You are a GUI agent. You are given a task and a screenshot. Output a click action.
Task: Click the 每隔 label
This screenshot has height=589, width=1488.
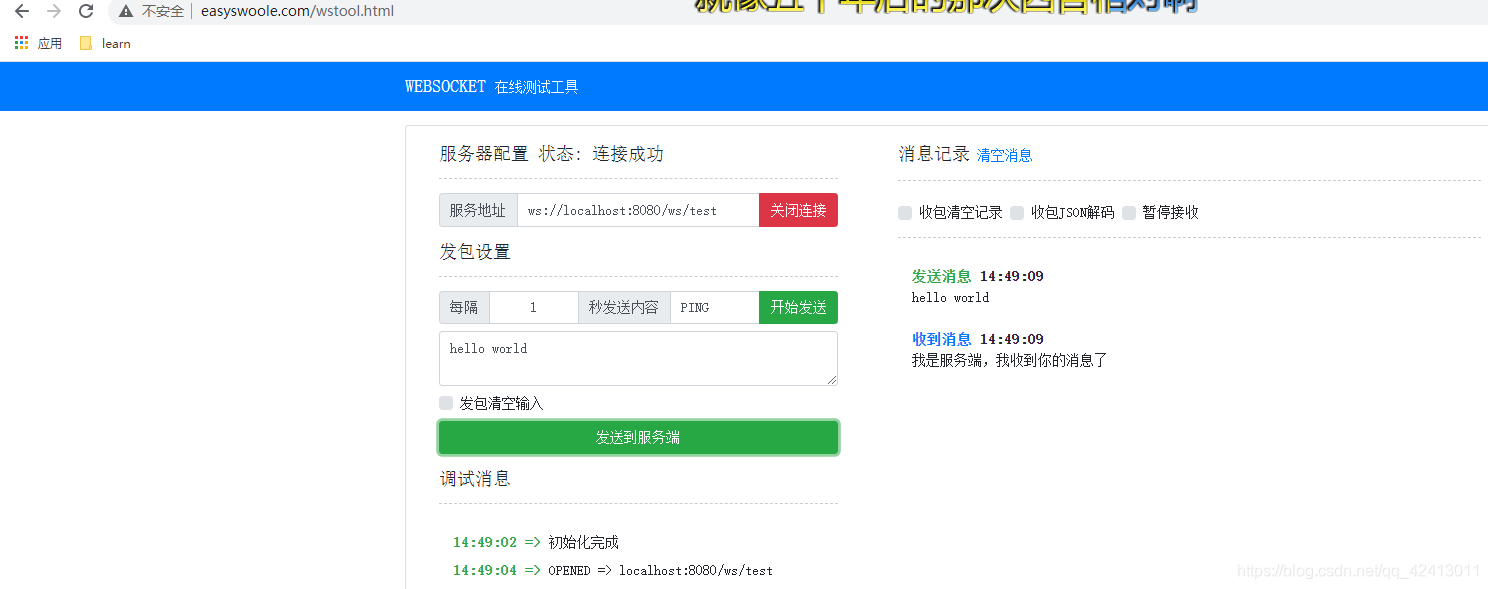(464, 307)
